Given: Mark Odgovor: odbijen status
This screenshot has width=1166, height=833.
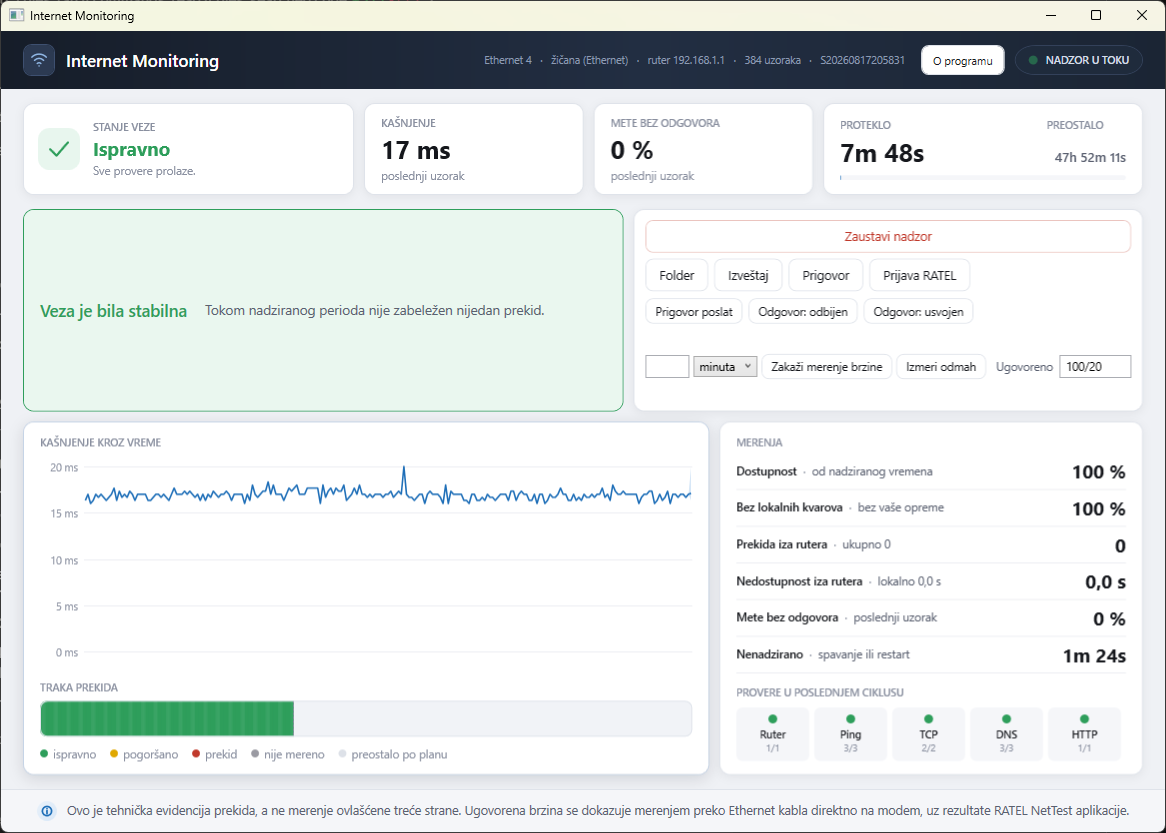Looking at the screenshot, I should point(803,312).
